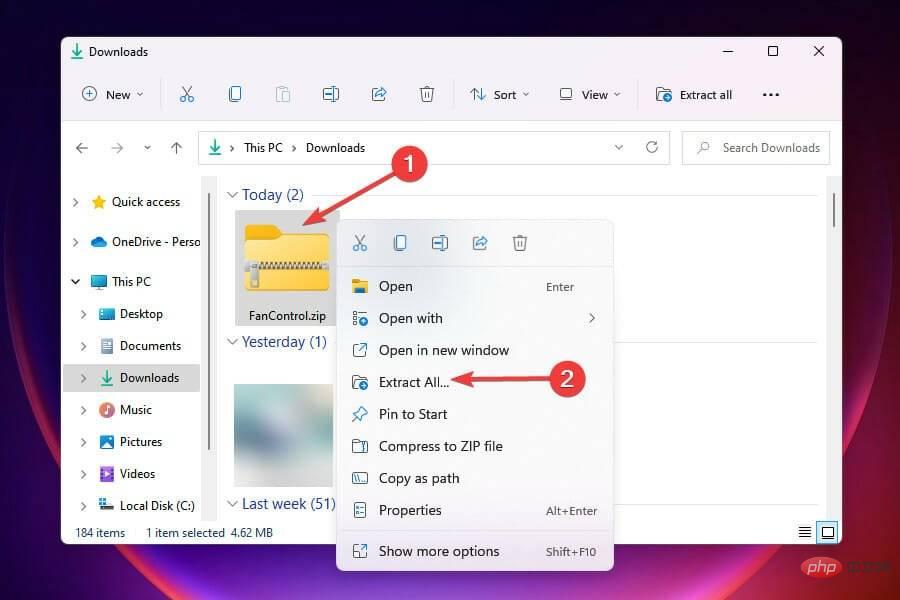The width and height of the screenshot is (900, 600).
Task: Select Extract All from the context menu
Action: (413, 382)
